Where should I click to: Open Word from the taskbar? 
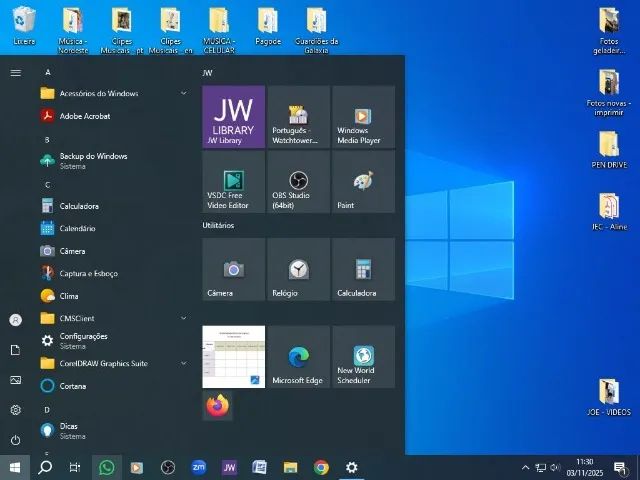tap(260, 467)
